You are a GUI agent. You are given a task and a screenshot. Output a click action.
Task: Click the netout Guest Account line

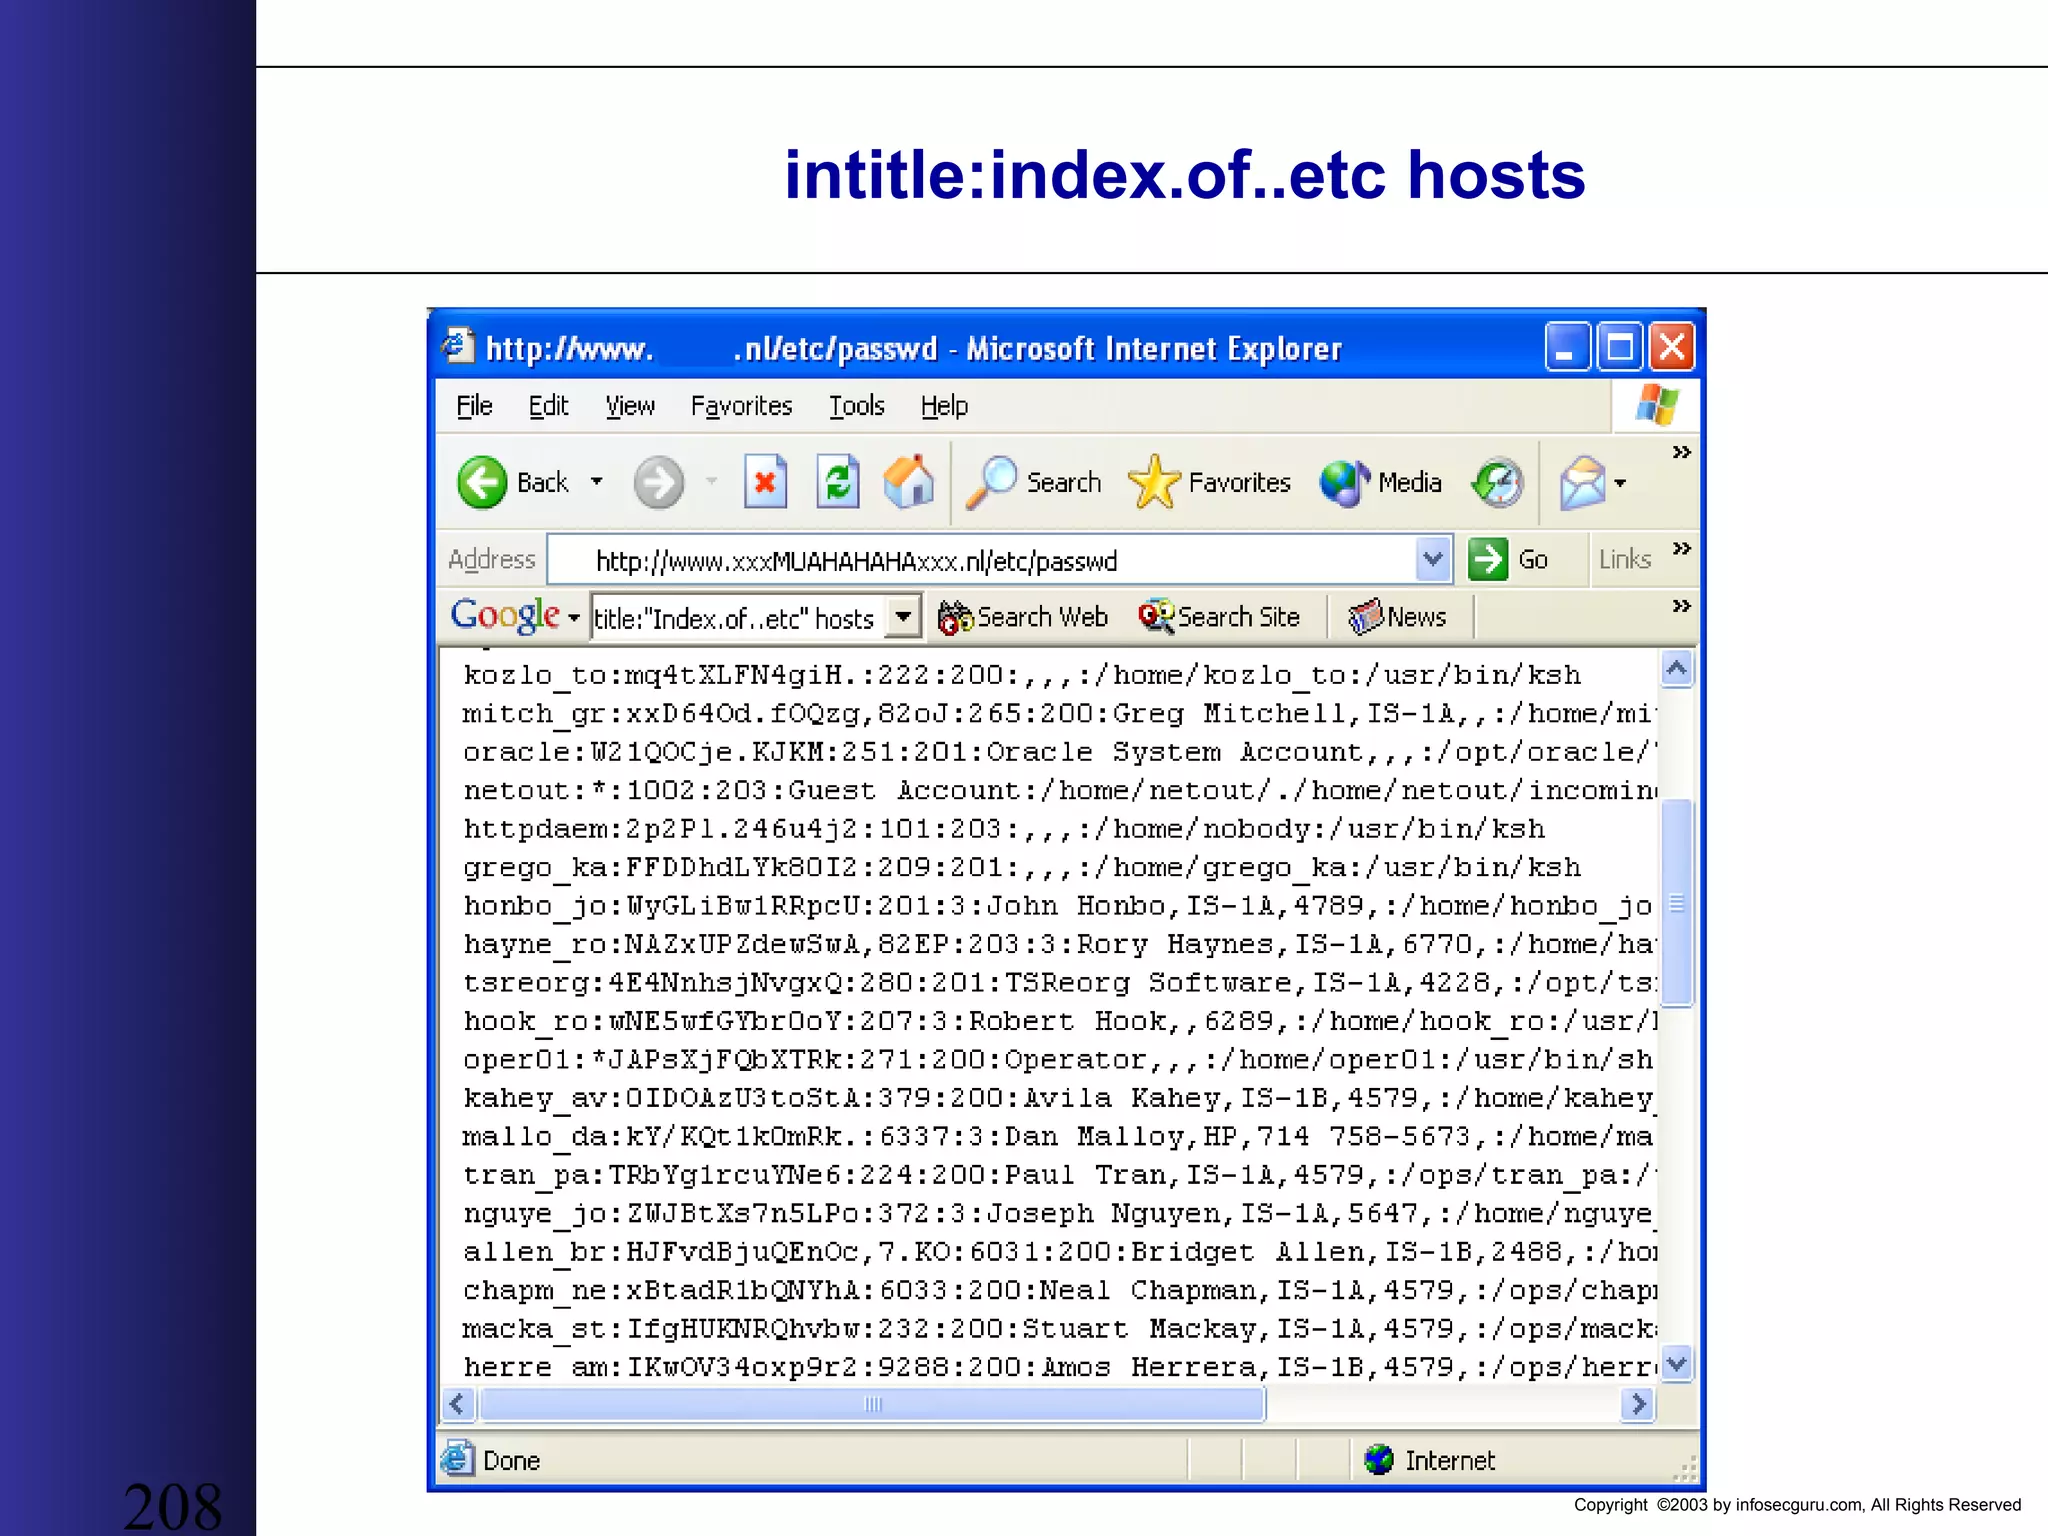(1058, 790)
